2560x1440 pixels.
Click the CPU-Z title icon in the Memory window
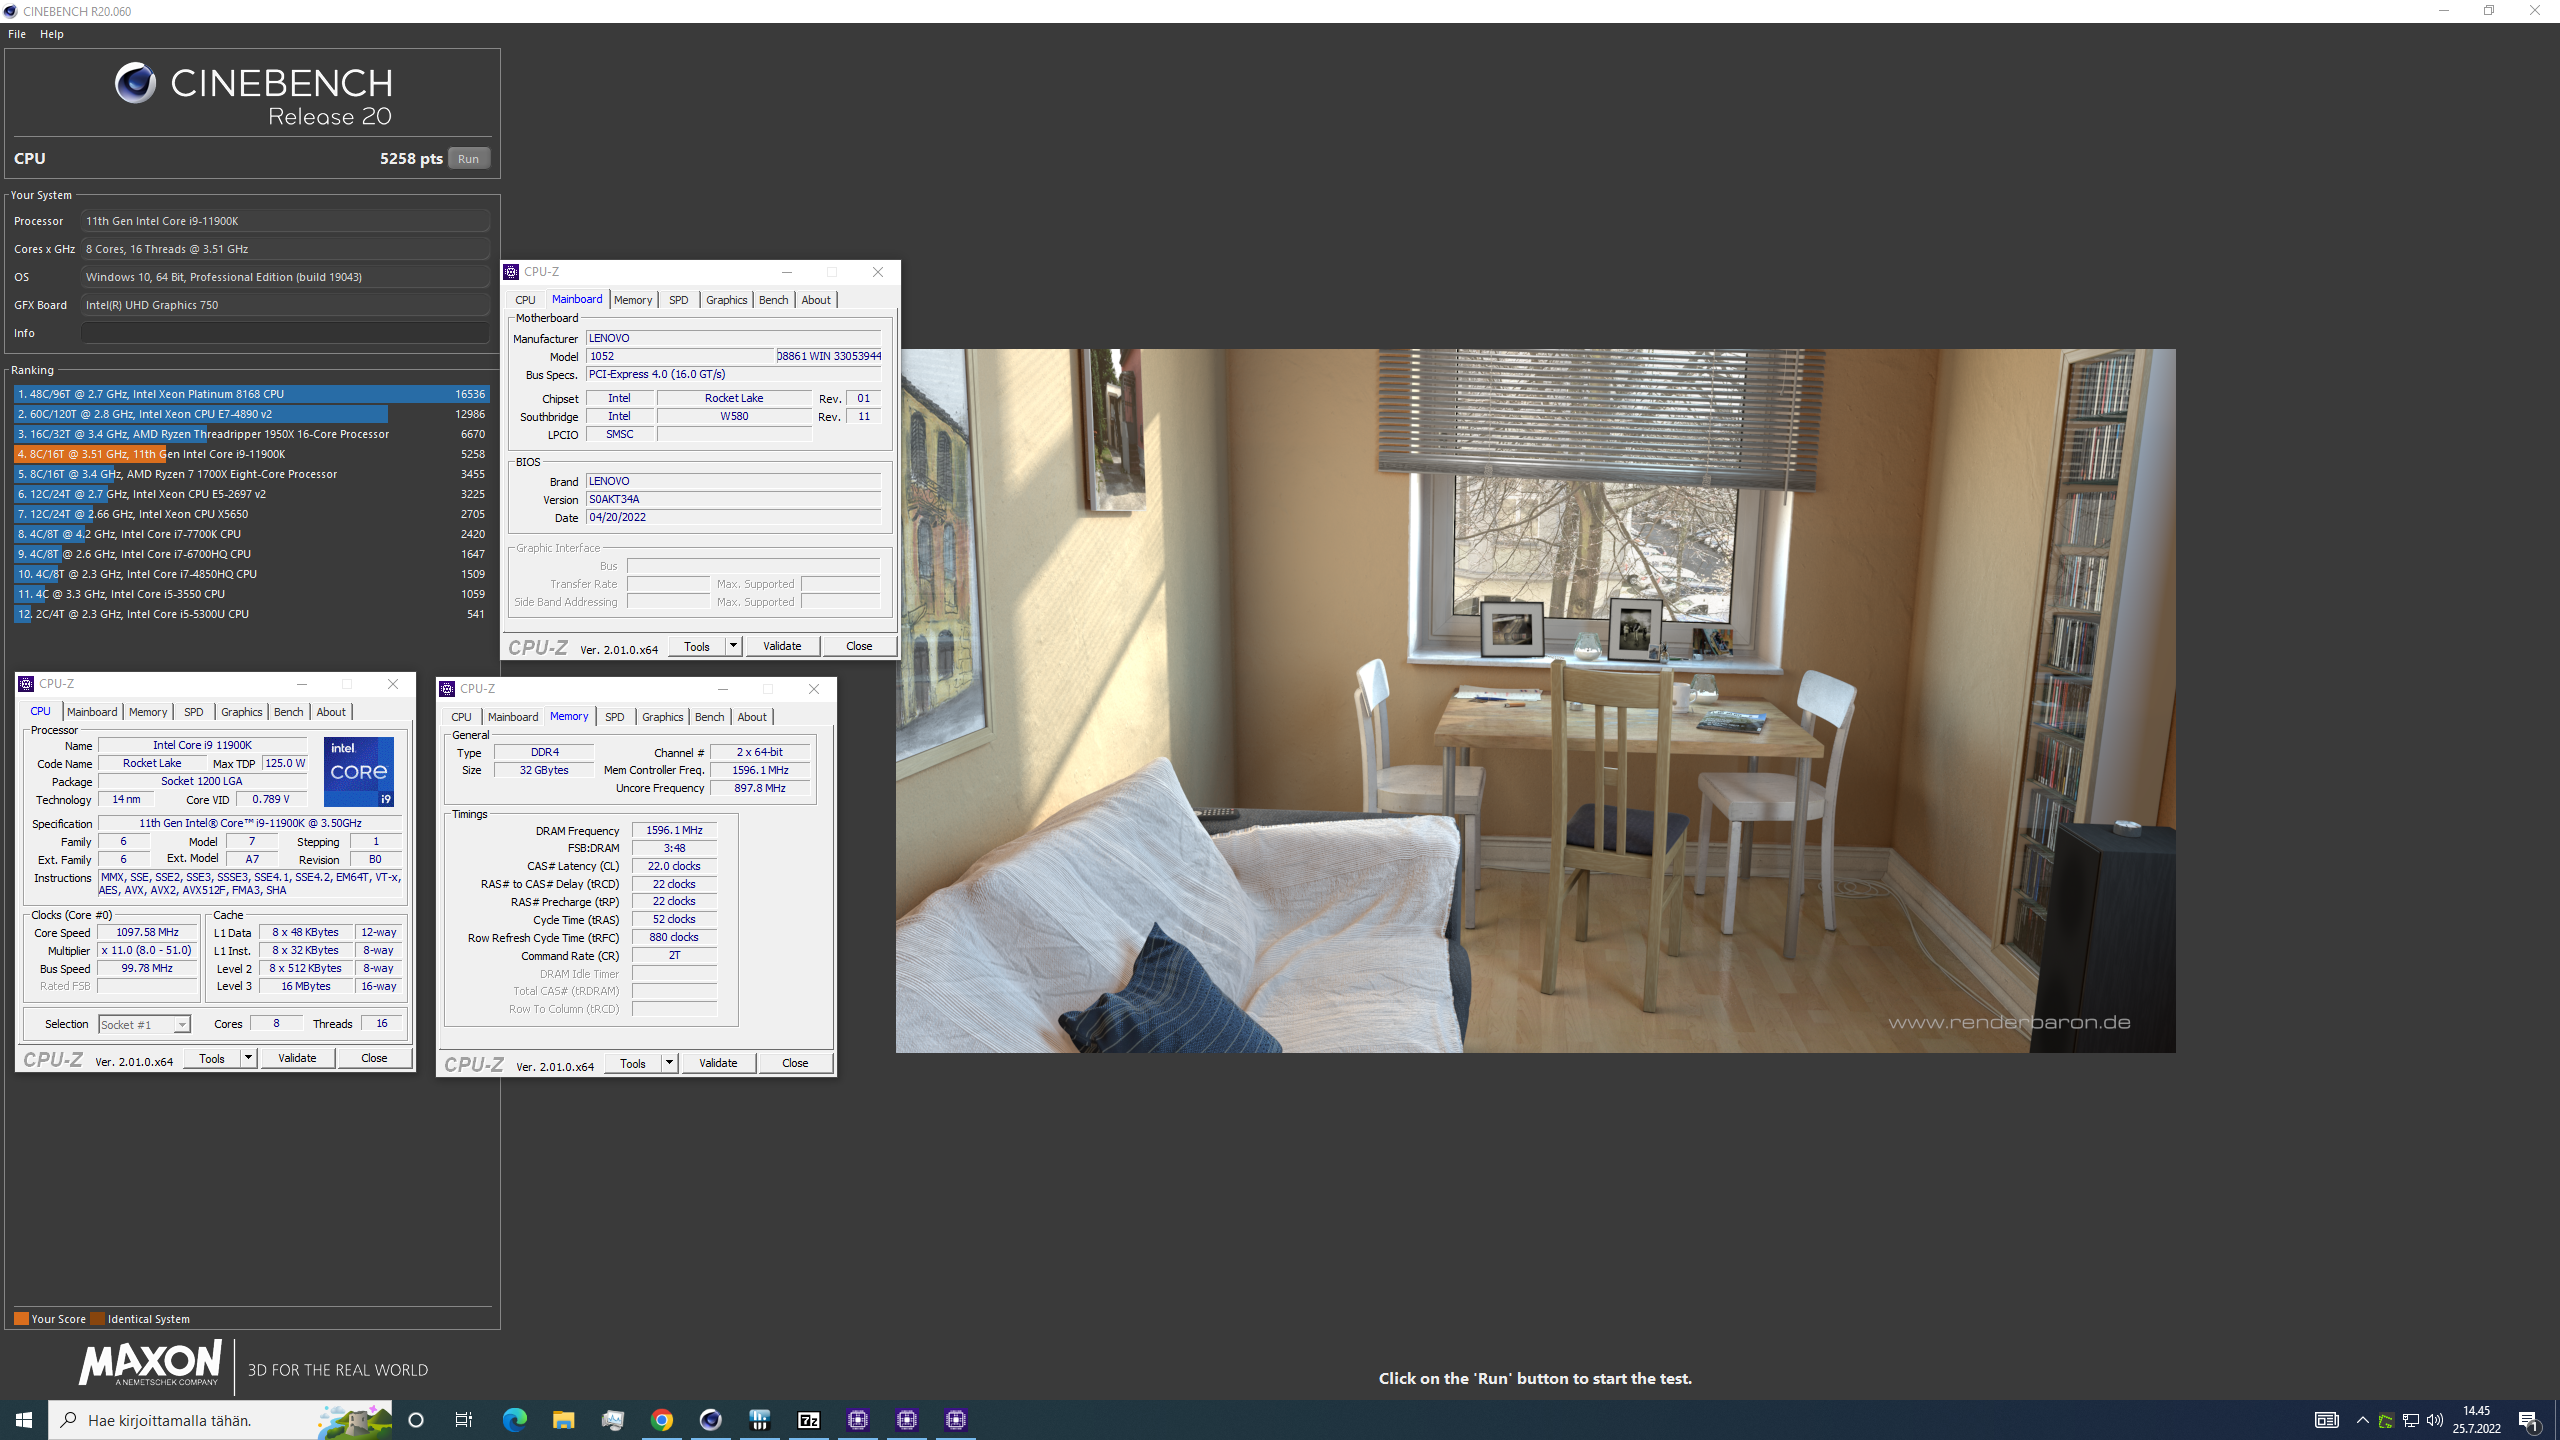tap(447, 689)
